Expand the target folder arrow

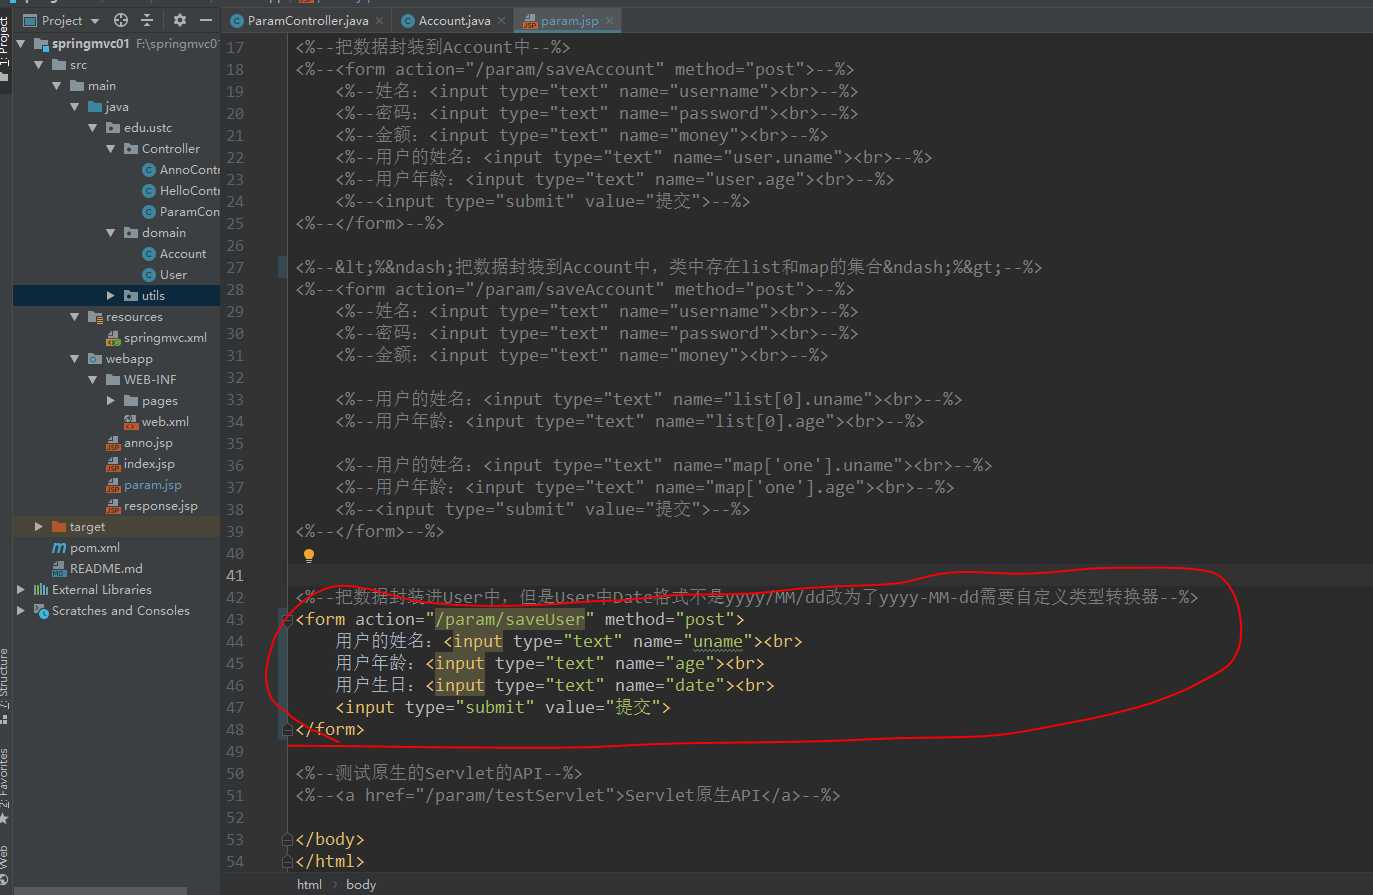(39, 527)
